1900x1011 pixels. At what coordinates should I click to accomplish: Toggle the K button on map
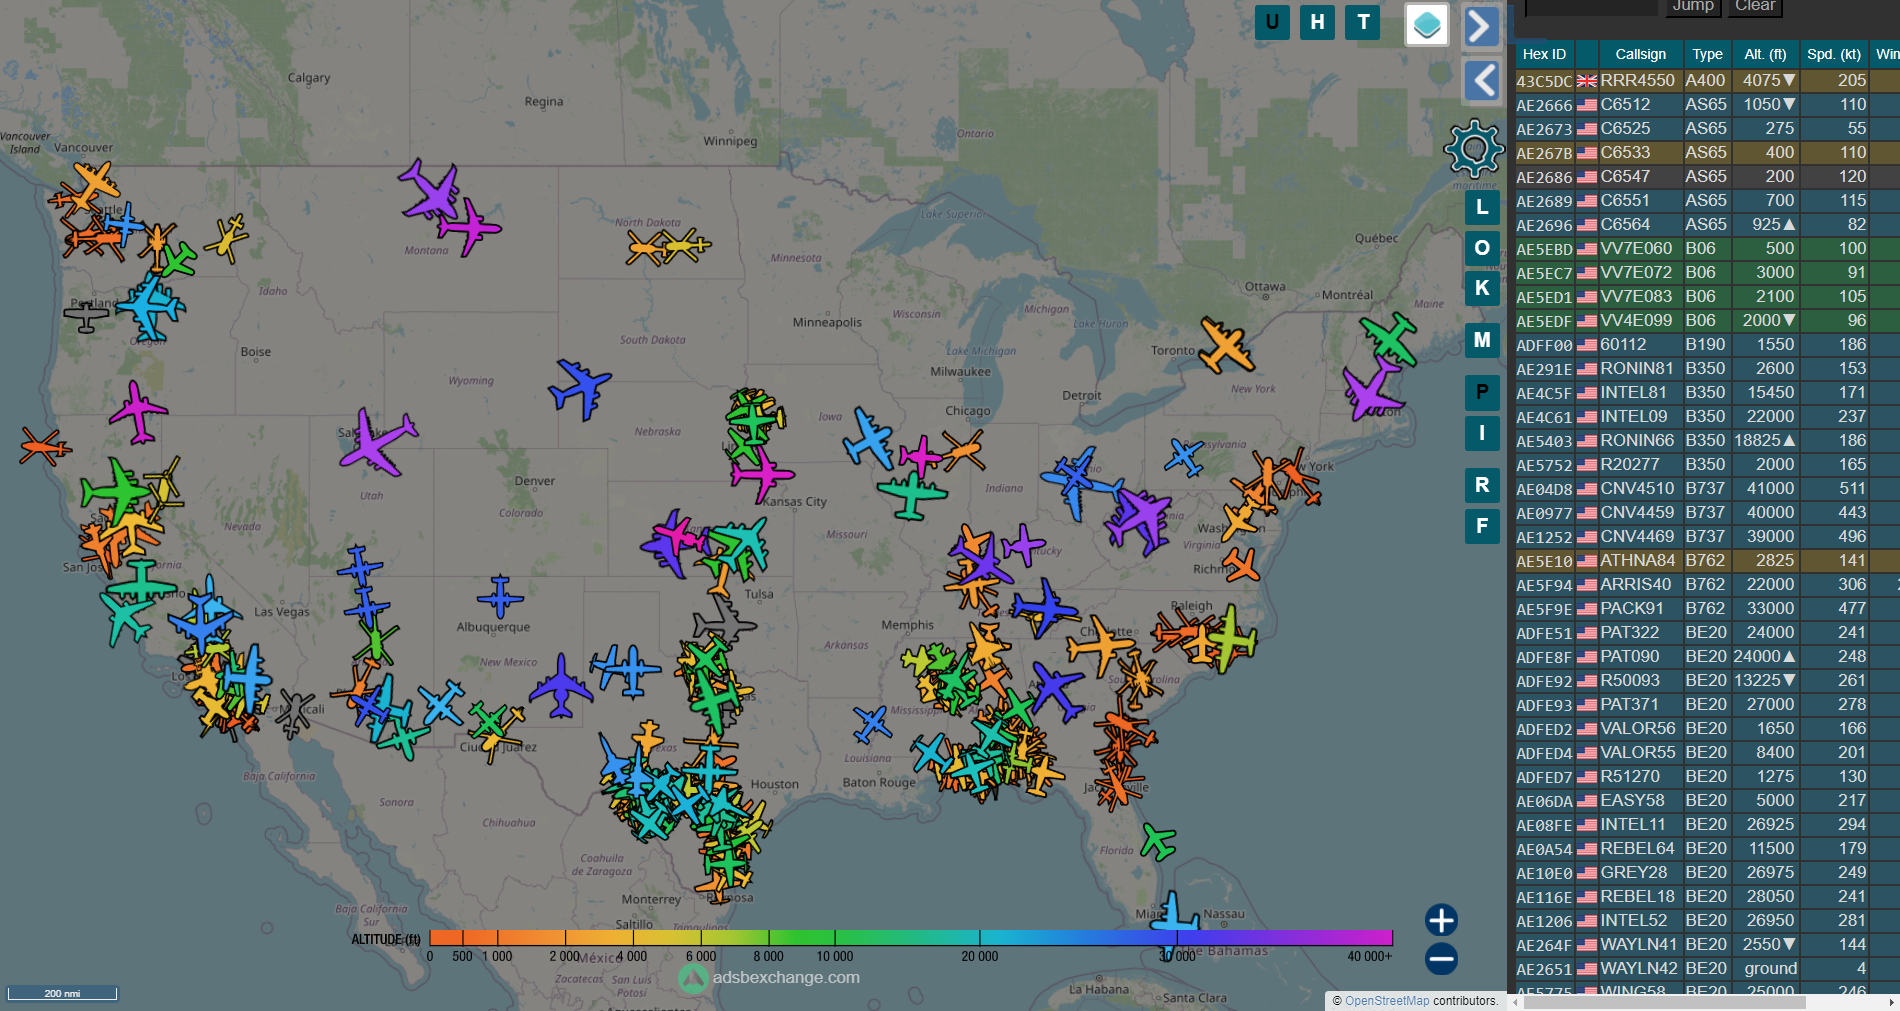click(1482, 288)
